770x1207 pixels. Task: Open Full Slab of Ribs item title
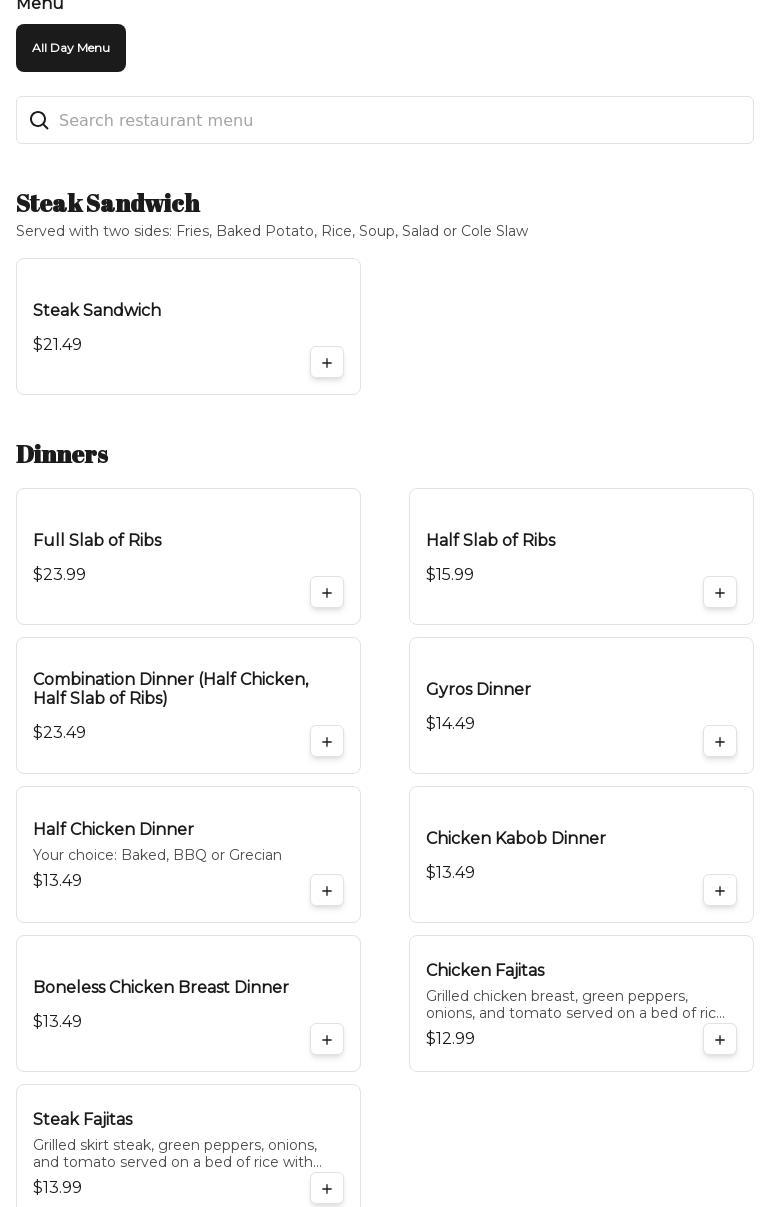point(97,541)
